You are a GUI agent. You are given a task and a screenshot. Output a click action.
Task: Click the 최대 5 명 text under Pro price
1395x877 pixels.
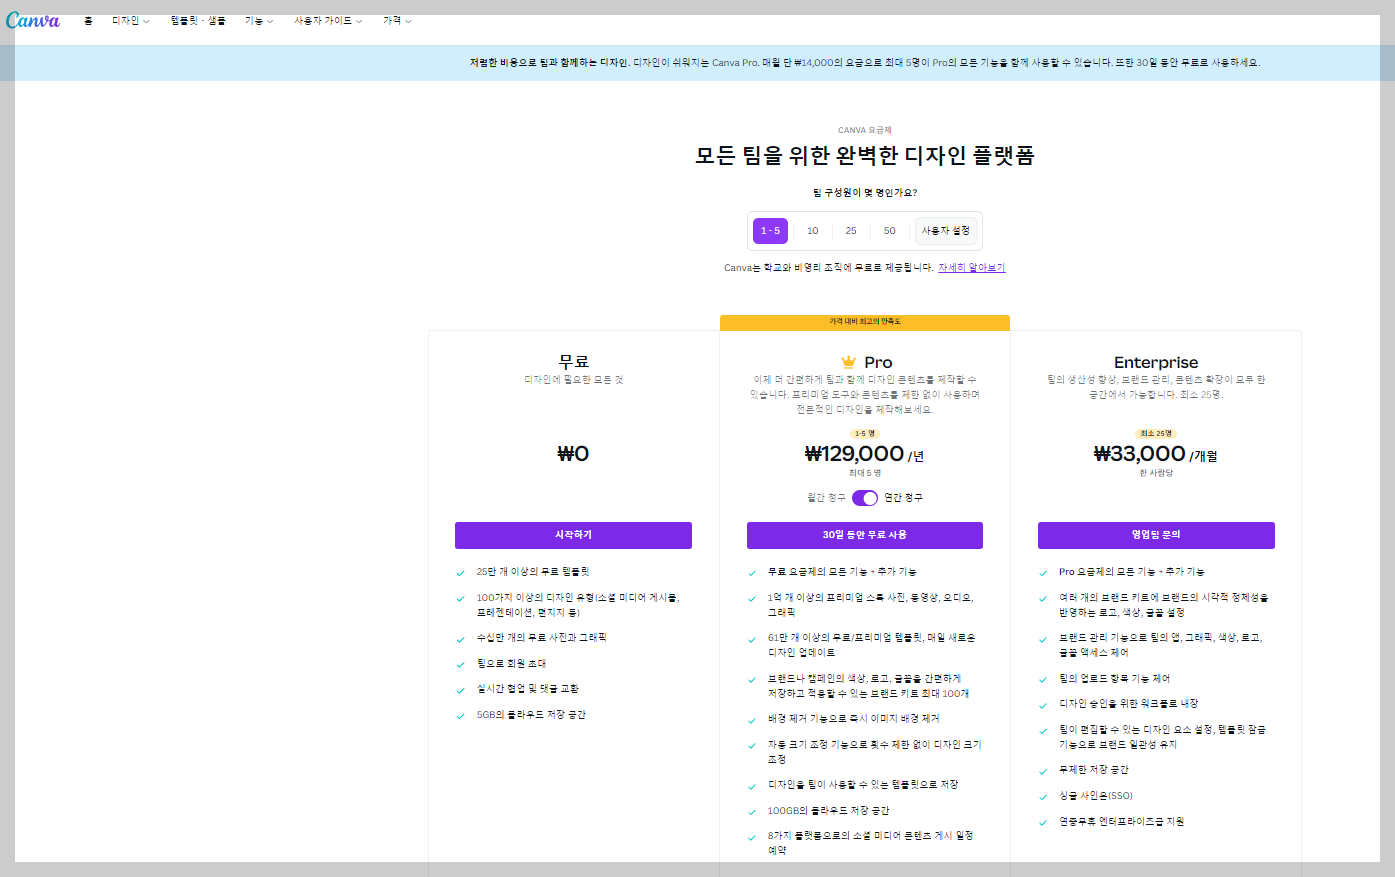click(x=865, y=473)
